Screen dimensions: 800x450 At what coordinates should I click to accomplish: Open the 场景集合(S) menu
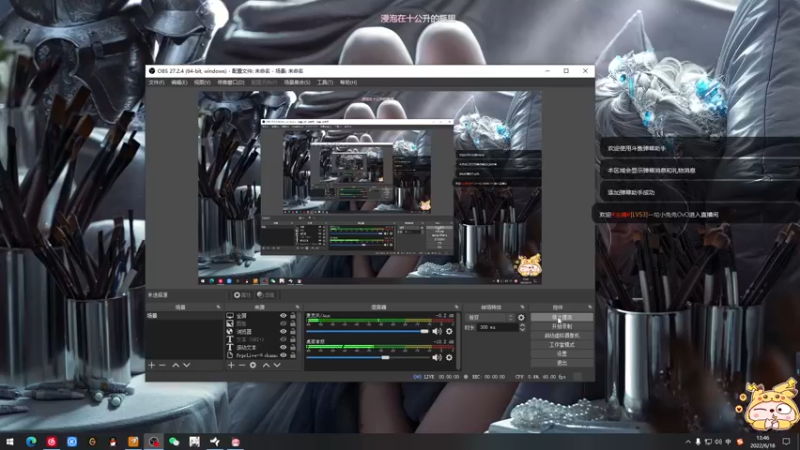297,82
